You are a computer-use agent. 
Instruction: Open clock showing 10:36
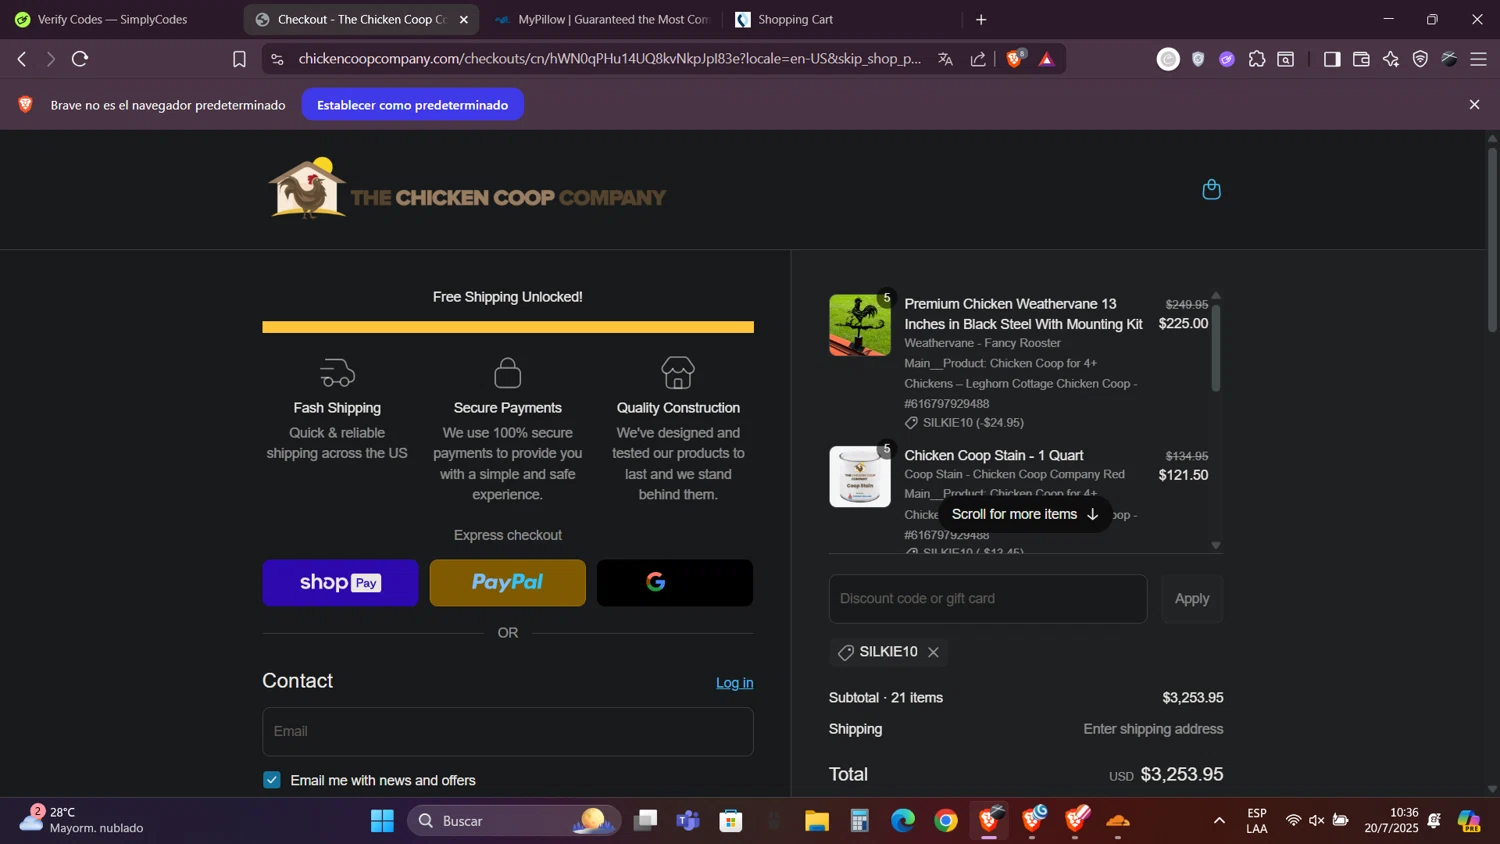(x=1391, y=820)
